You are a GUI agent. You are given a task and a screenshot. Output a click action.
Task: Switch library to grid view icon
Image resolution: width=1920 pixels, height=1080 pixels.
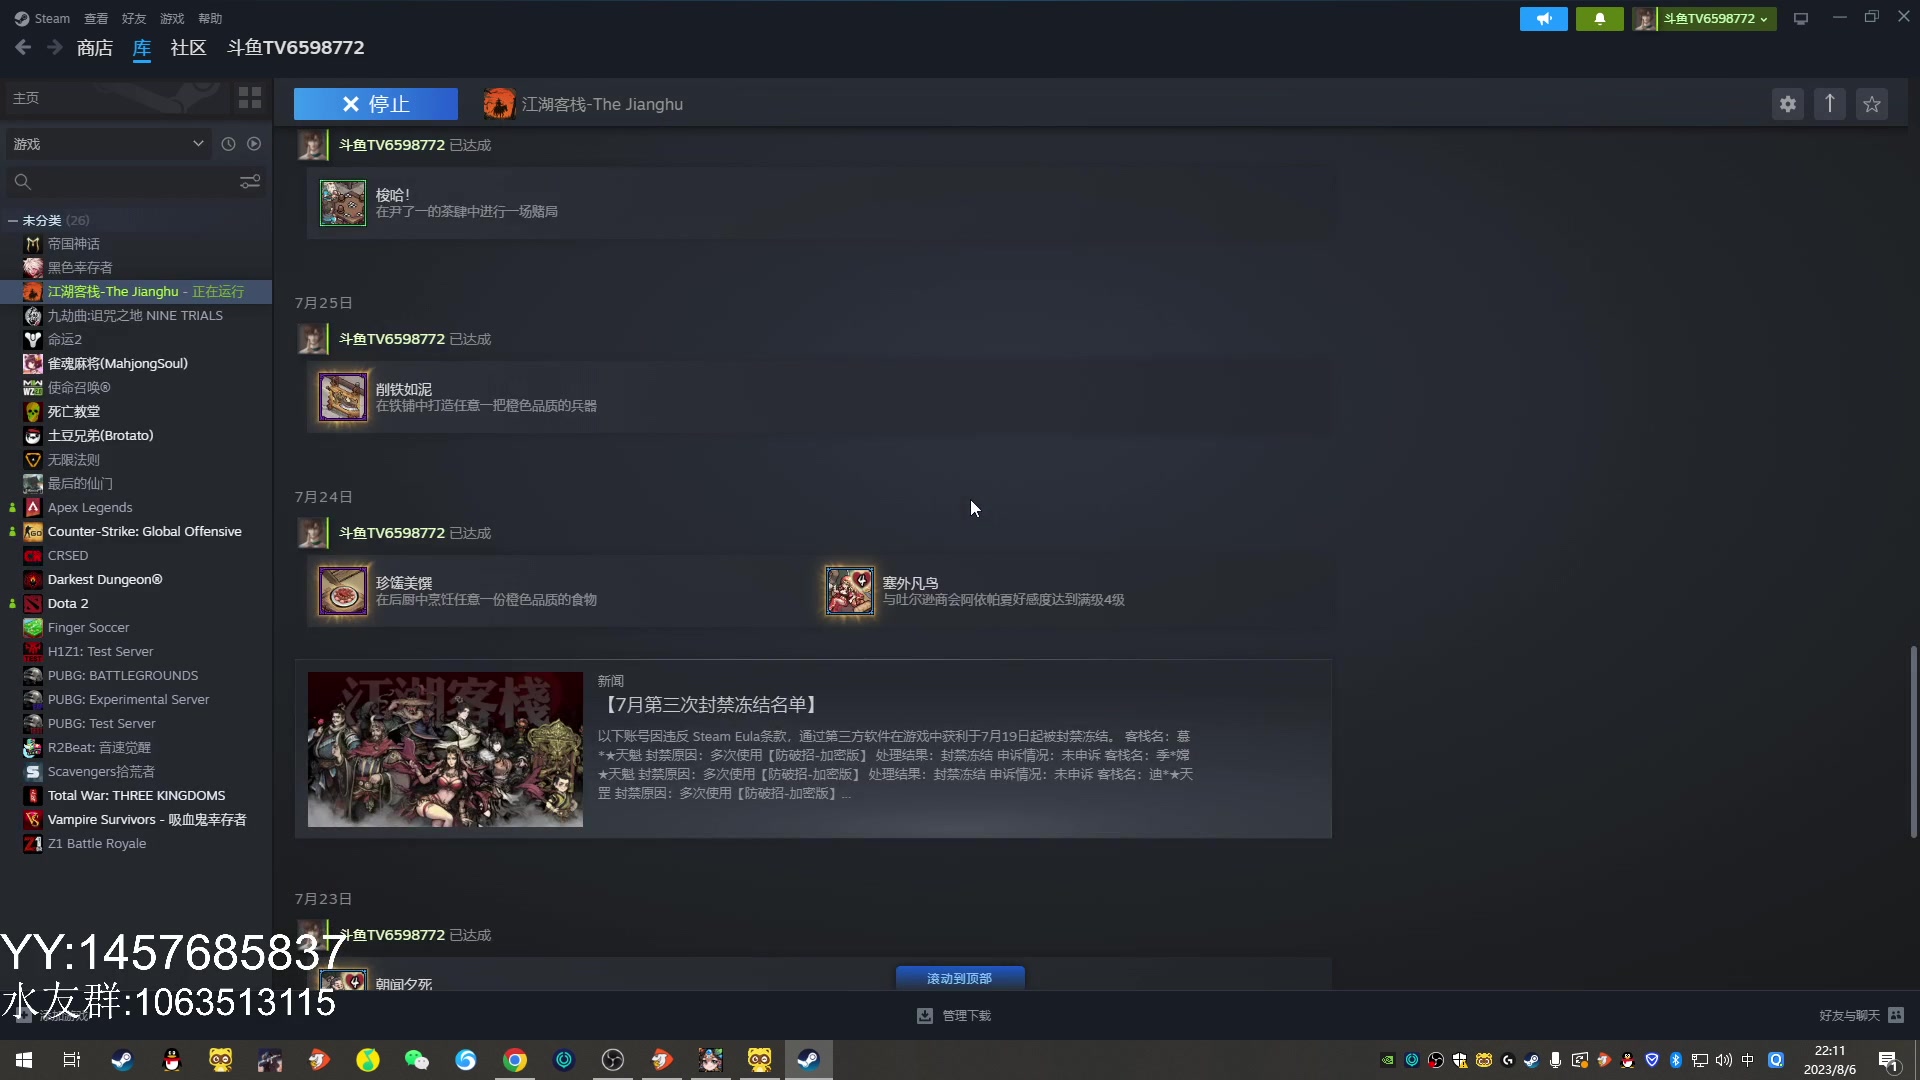(x=250, y=98)
